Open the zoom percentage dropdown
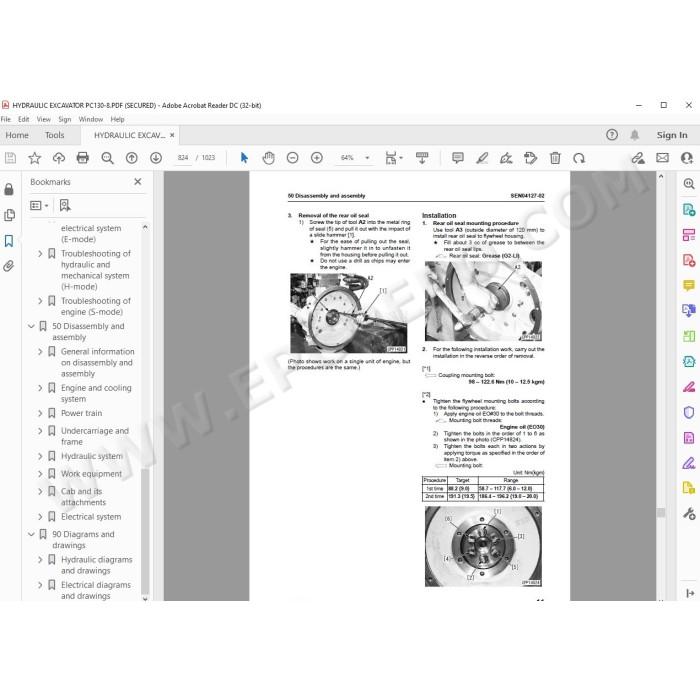The width and height of the screenshot is (700, 700). [x=367, y=158]
